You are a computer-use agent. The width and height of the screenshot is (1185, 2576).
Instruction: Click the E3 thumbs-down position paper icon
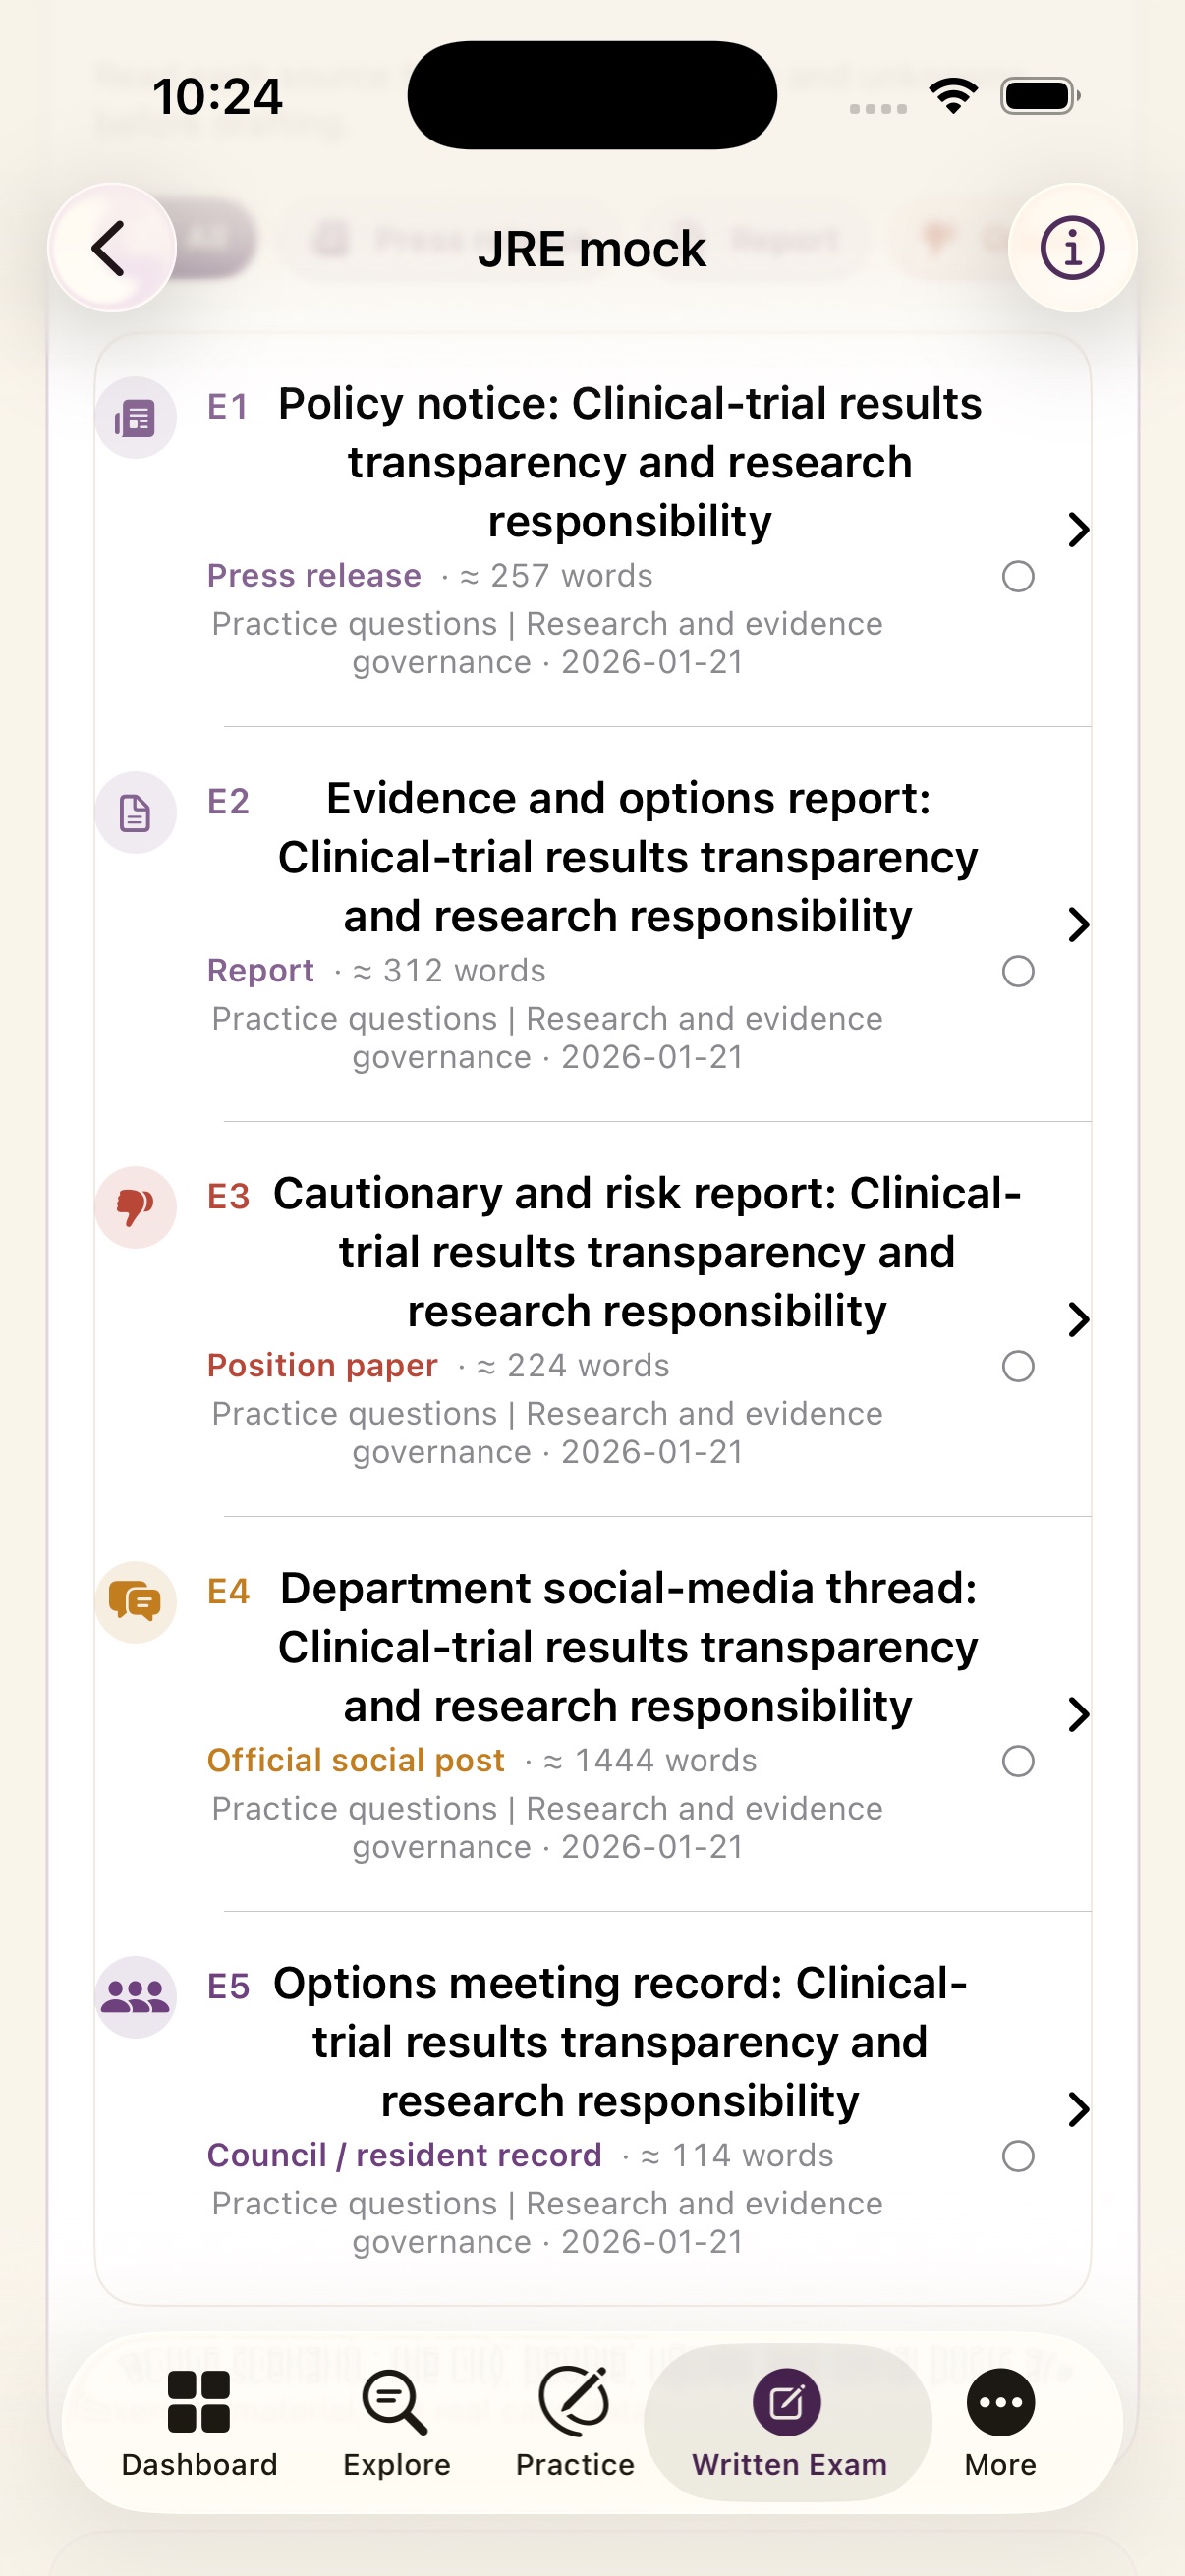135,1208
